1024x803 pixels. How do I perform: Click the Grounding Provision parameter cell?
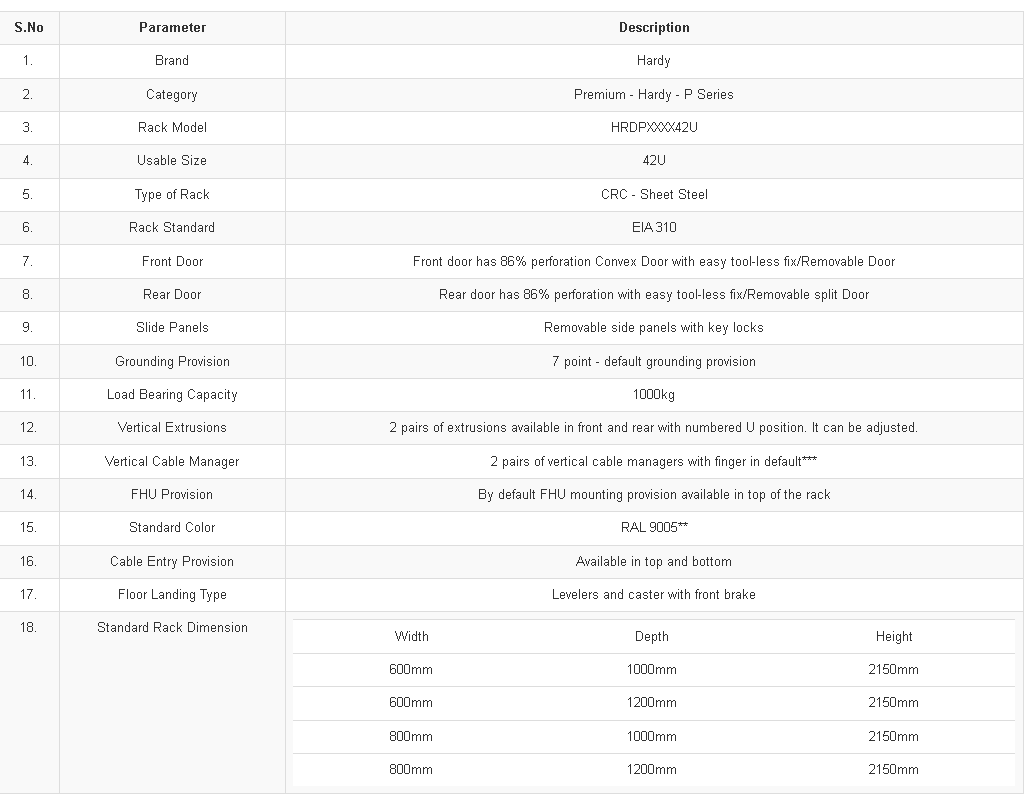(x=172, y=362)
